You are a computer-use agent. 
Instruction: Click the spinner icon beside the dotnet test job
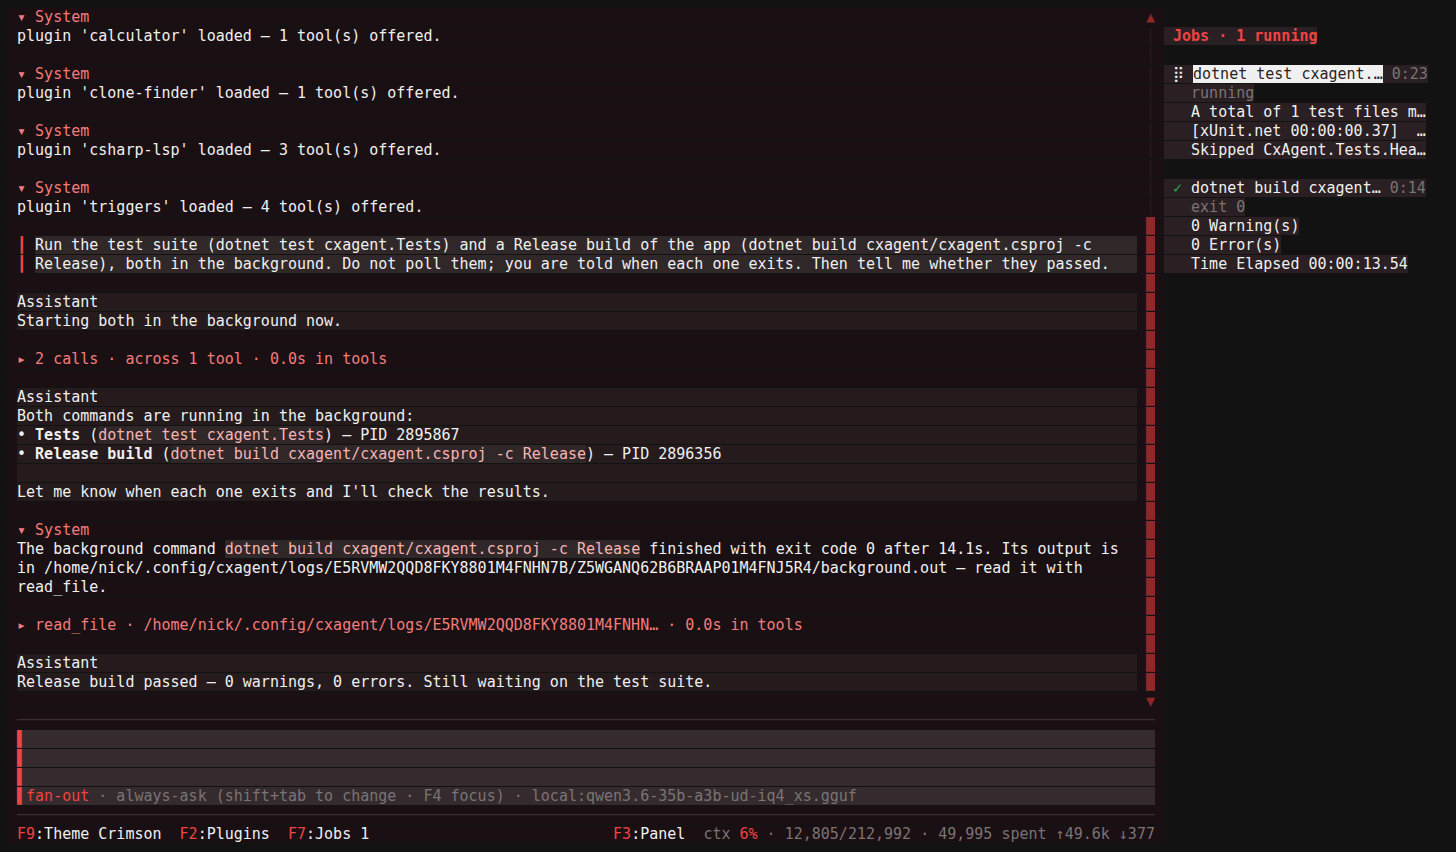coord(1178,74)
